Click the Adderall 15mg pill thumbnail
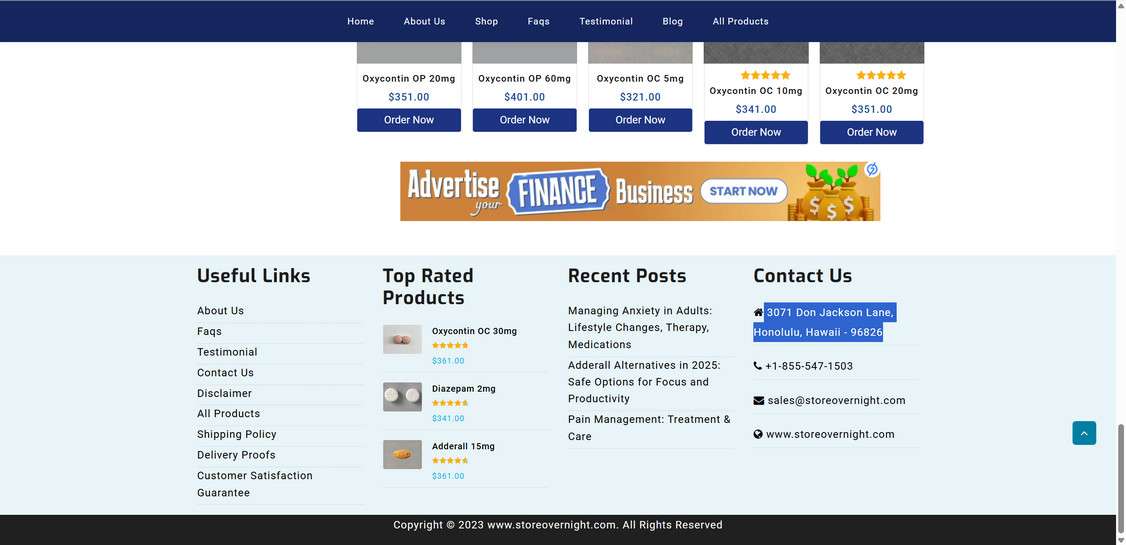 [x=402, y=455]
